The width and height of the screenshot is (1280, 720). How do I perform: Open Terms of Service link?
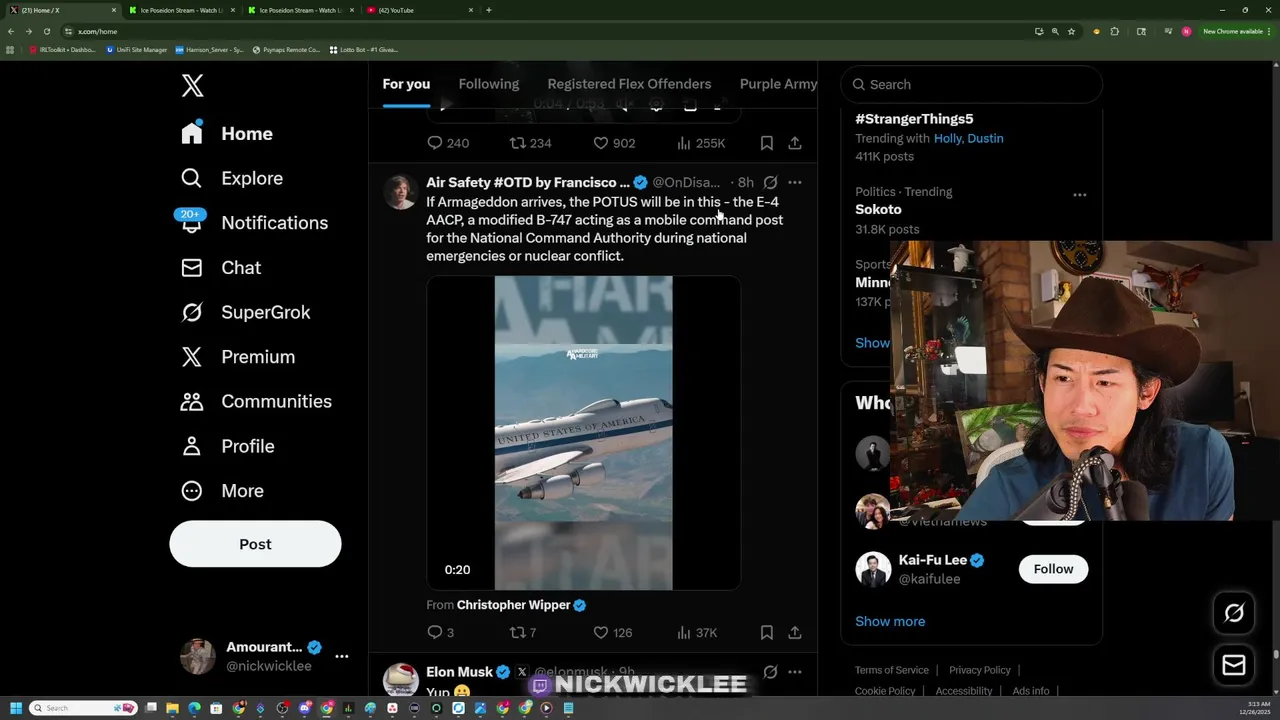(892, 670)
